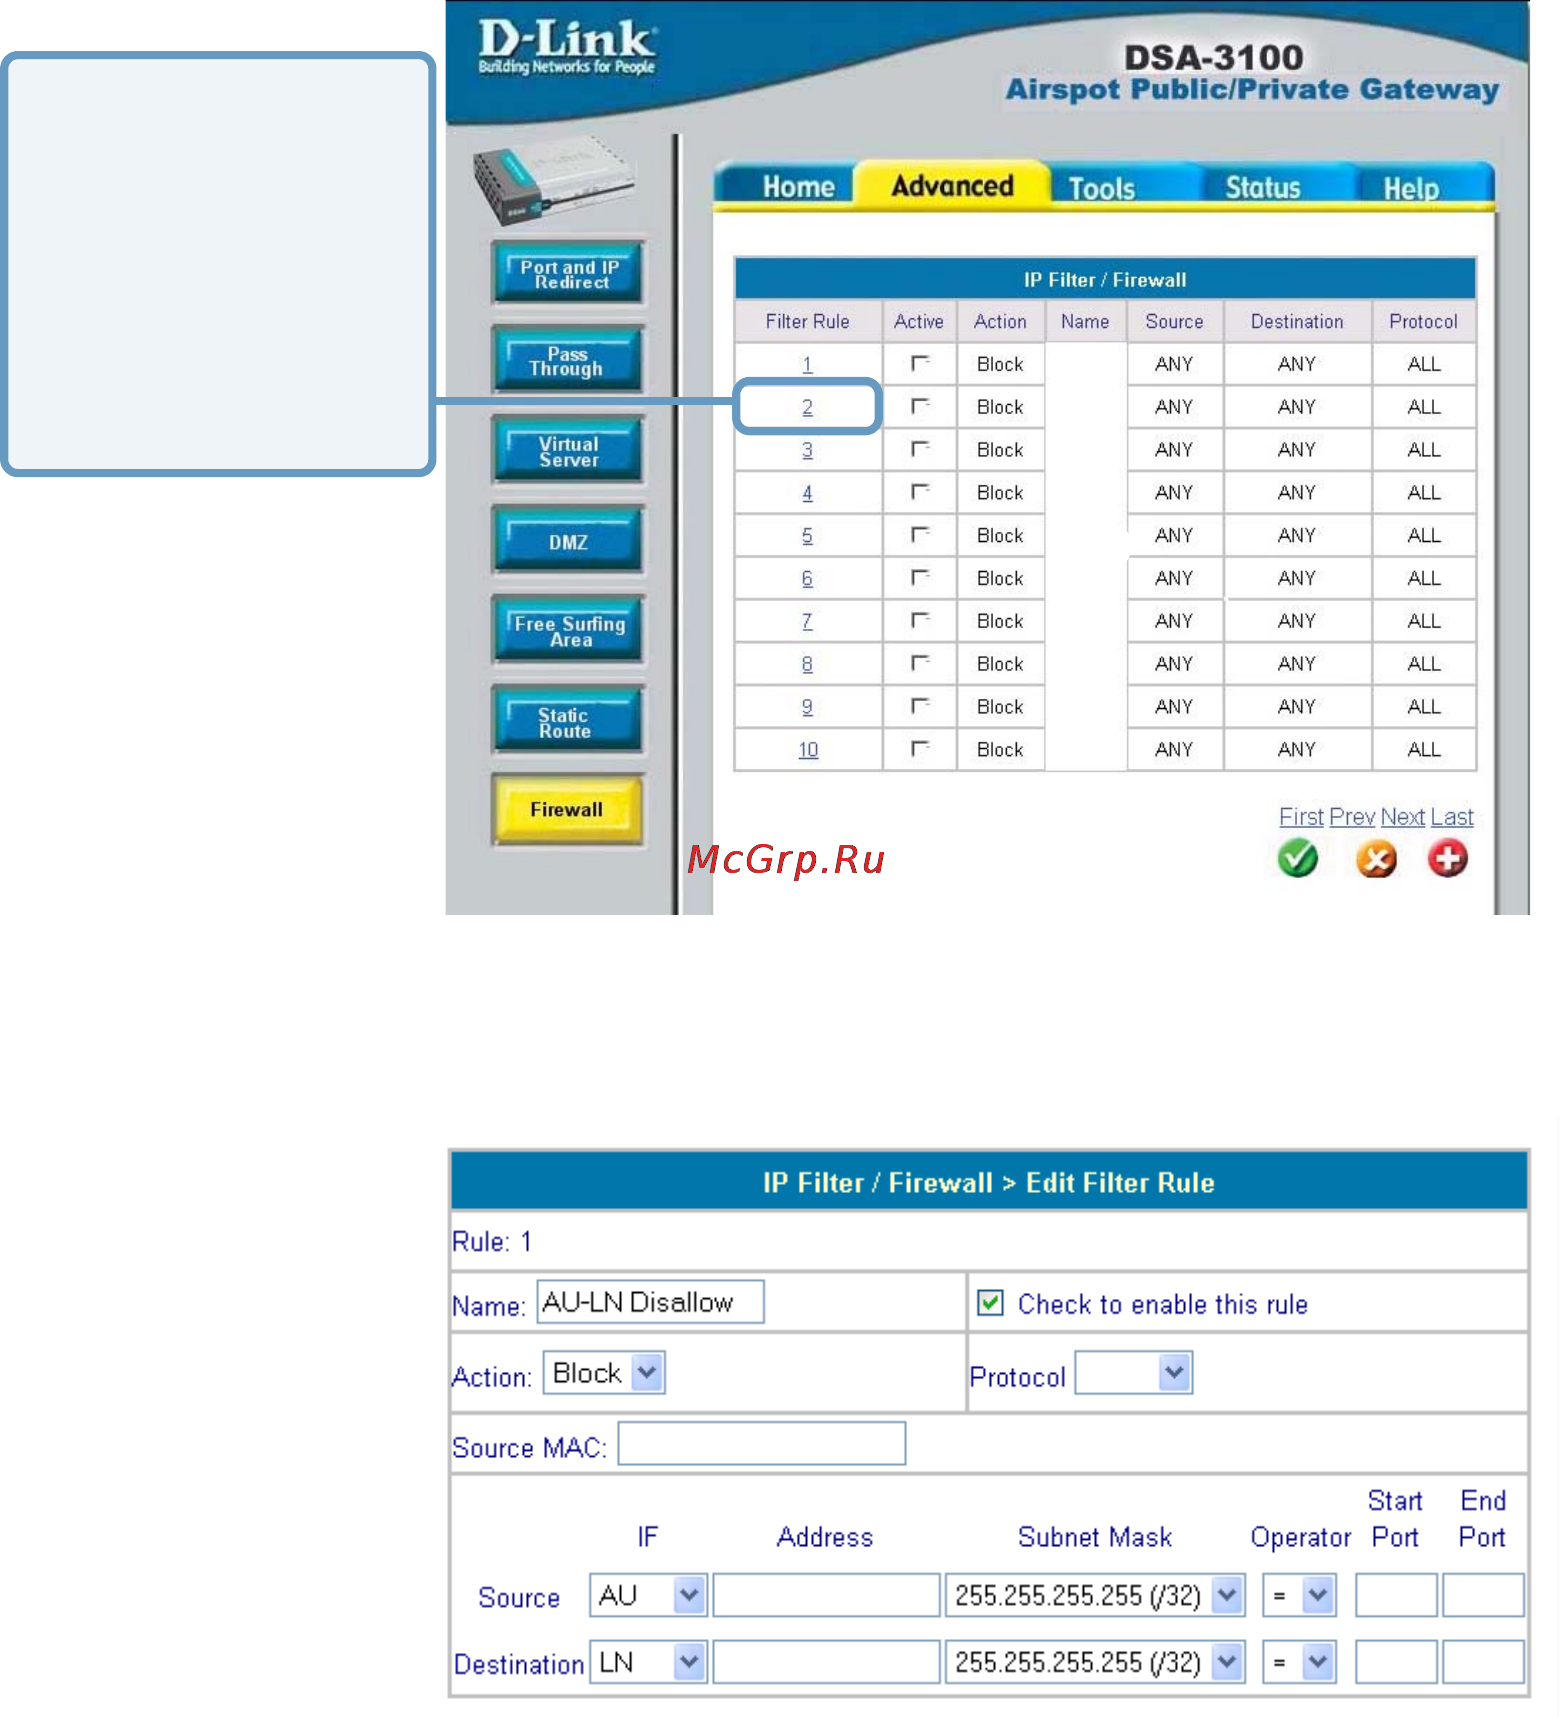Open filter rule 3 link

pyautogui.click(x=807, y=450)
